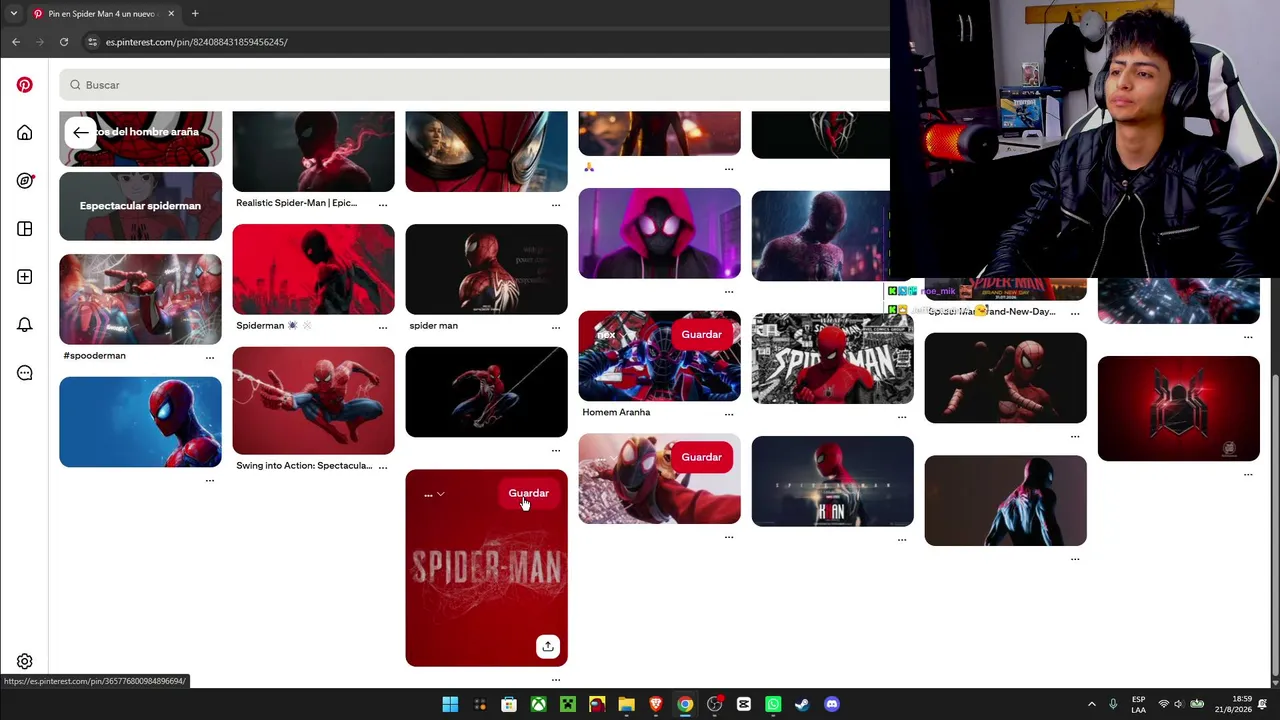Click the page vertical scrollbar thumb
The image size is (1280, 720).
click(1274, 523)
